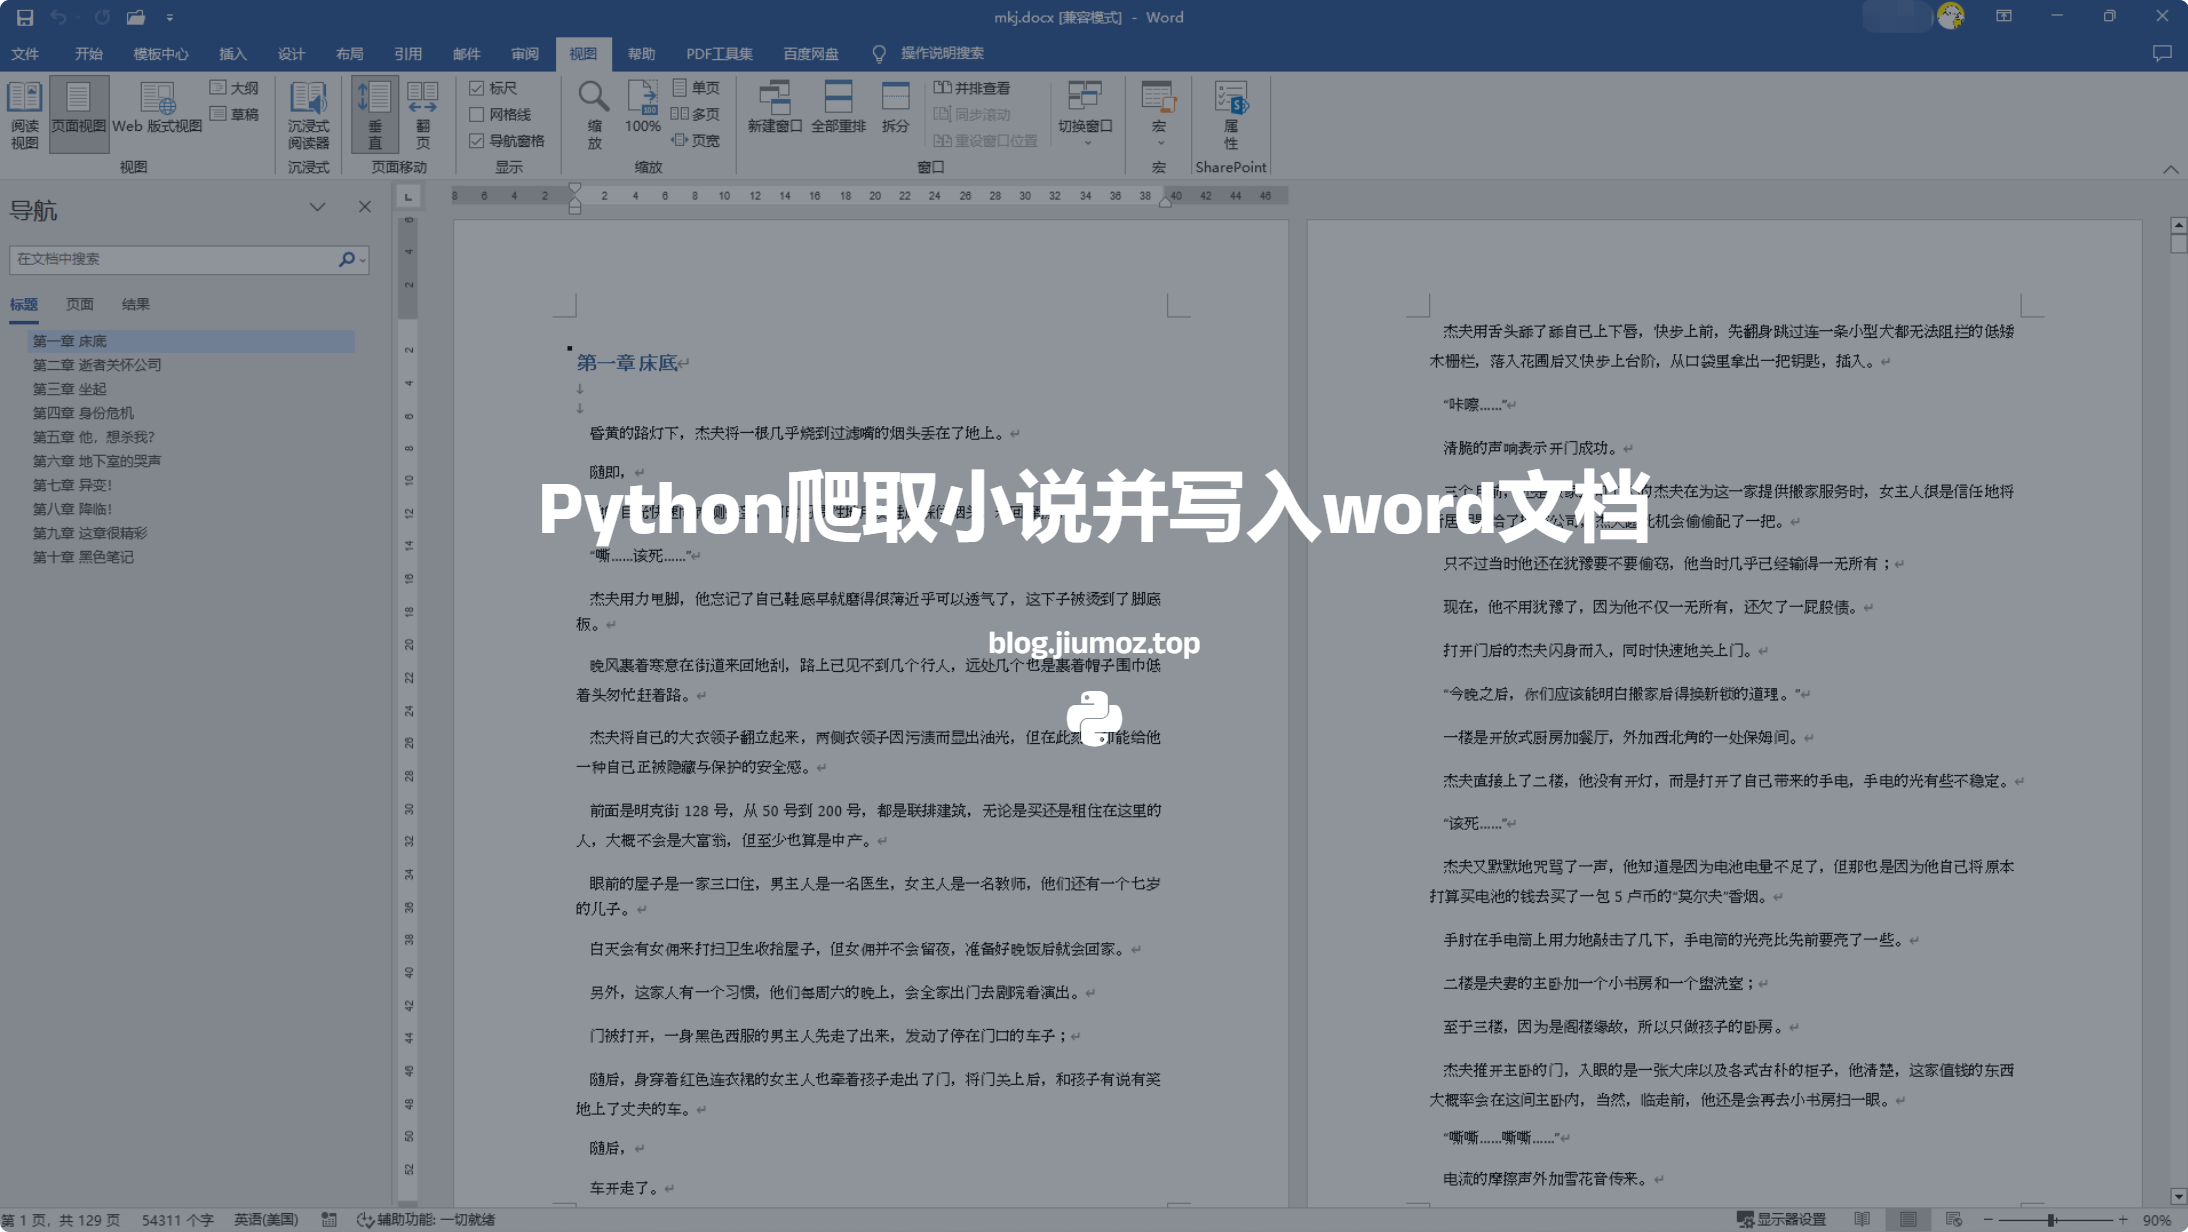This screenshot has height=1232, width=2188.
Task: Switch to 大纲 outline view
Action: [x=234, y=88]
